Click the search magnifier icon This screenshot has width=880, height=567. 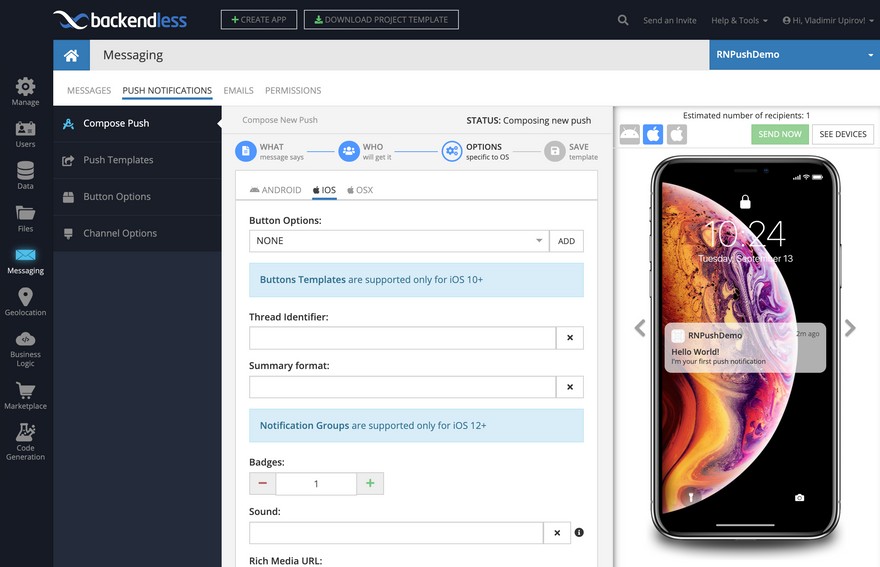click(623, 20)
